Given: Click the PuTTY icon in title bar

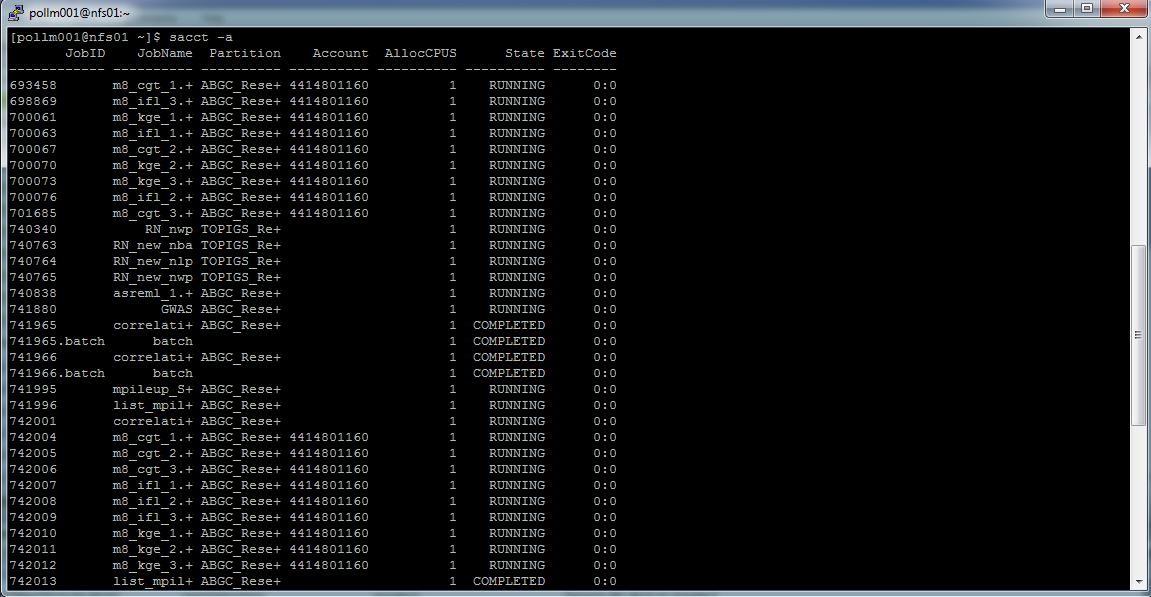Looking at the screenshot, I should (x=15, y=13).
